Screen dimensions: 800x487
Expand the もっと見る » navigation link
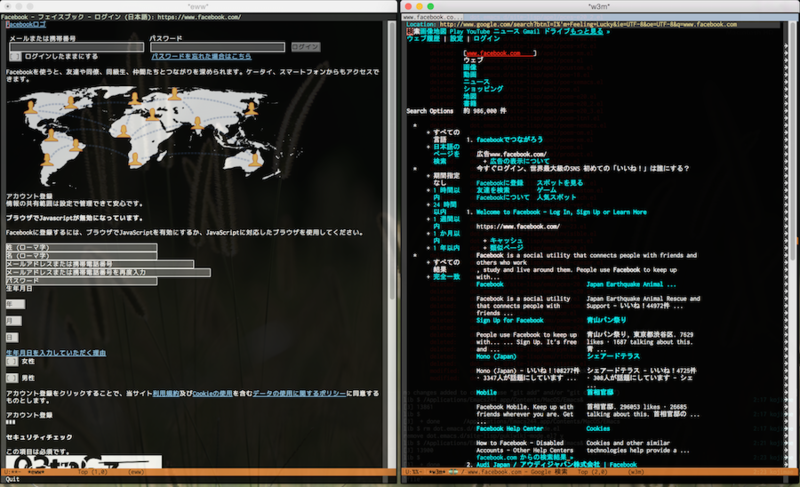point(590,32)
